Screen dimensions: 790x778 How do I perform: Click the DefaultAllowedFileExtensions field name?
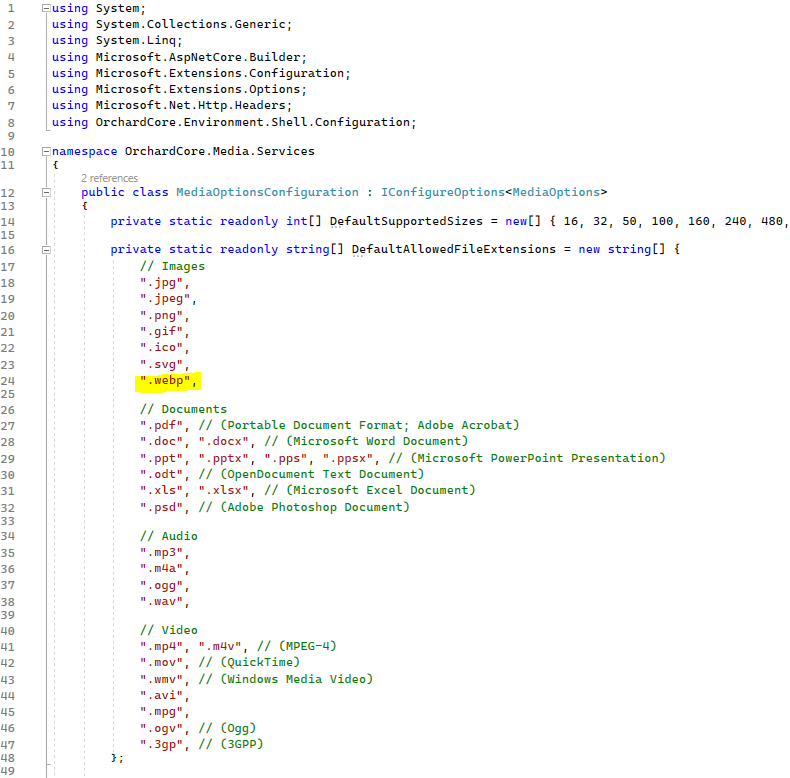click(x=453, y=249)
